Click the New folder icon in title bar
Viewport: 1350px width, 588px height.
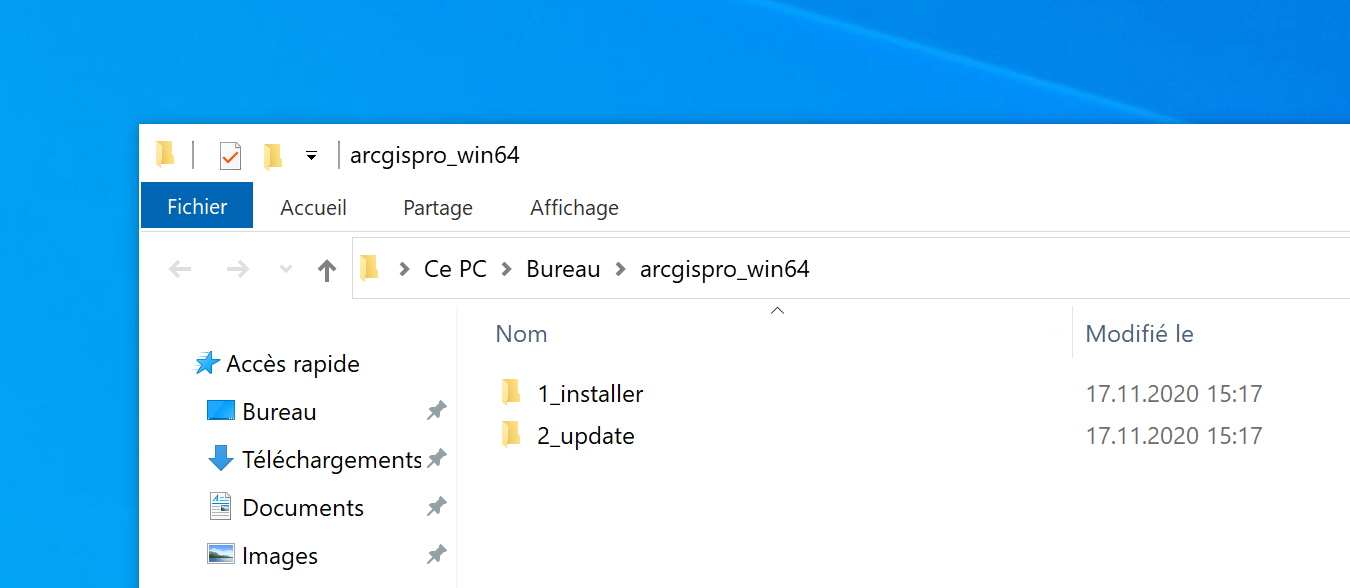272,156
